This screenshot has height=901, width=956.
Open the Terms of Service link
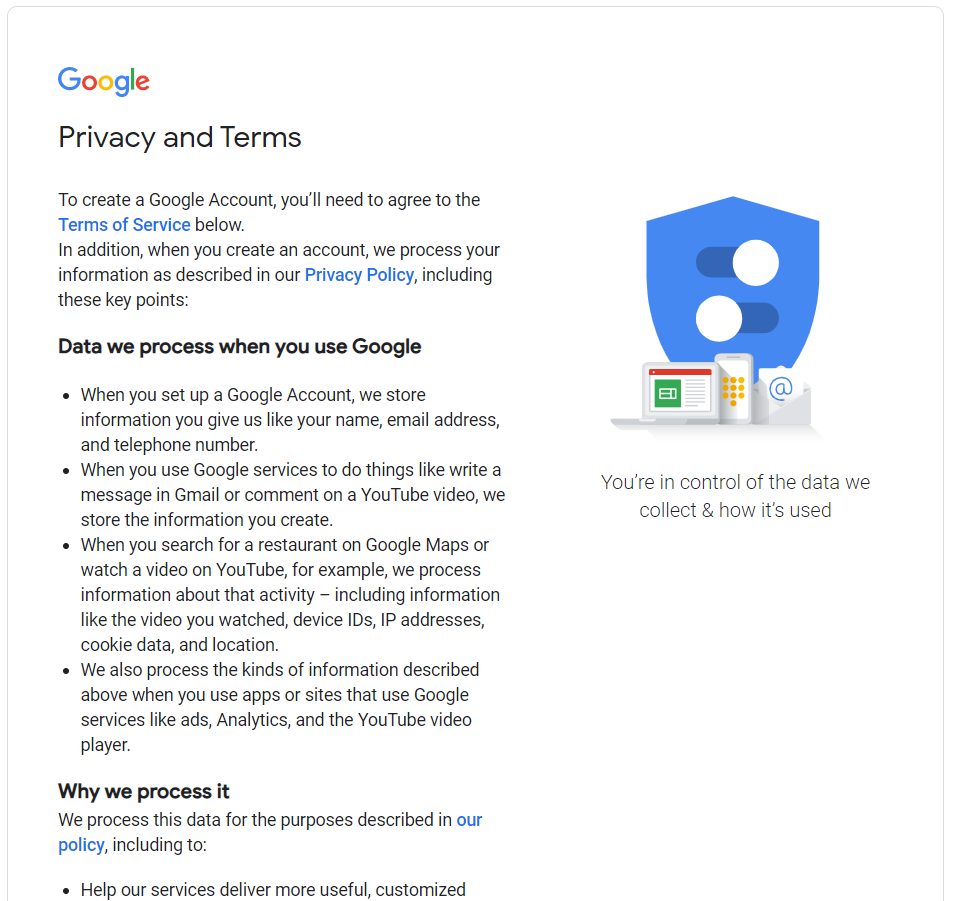tap(124, 225)
